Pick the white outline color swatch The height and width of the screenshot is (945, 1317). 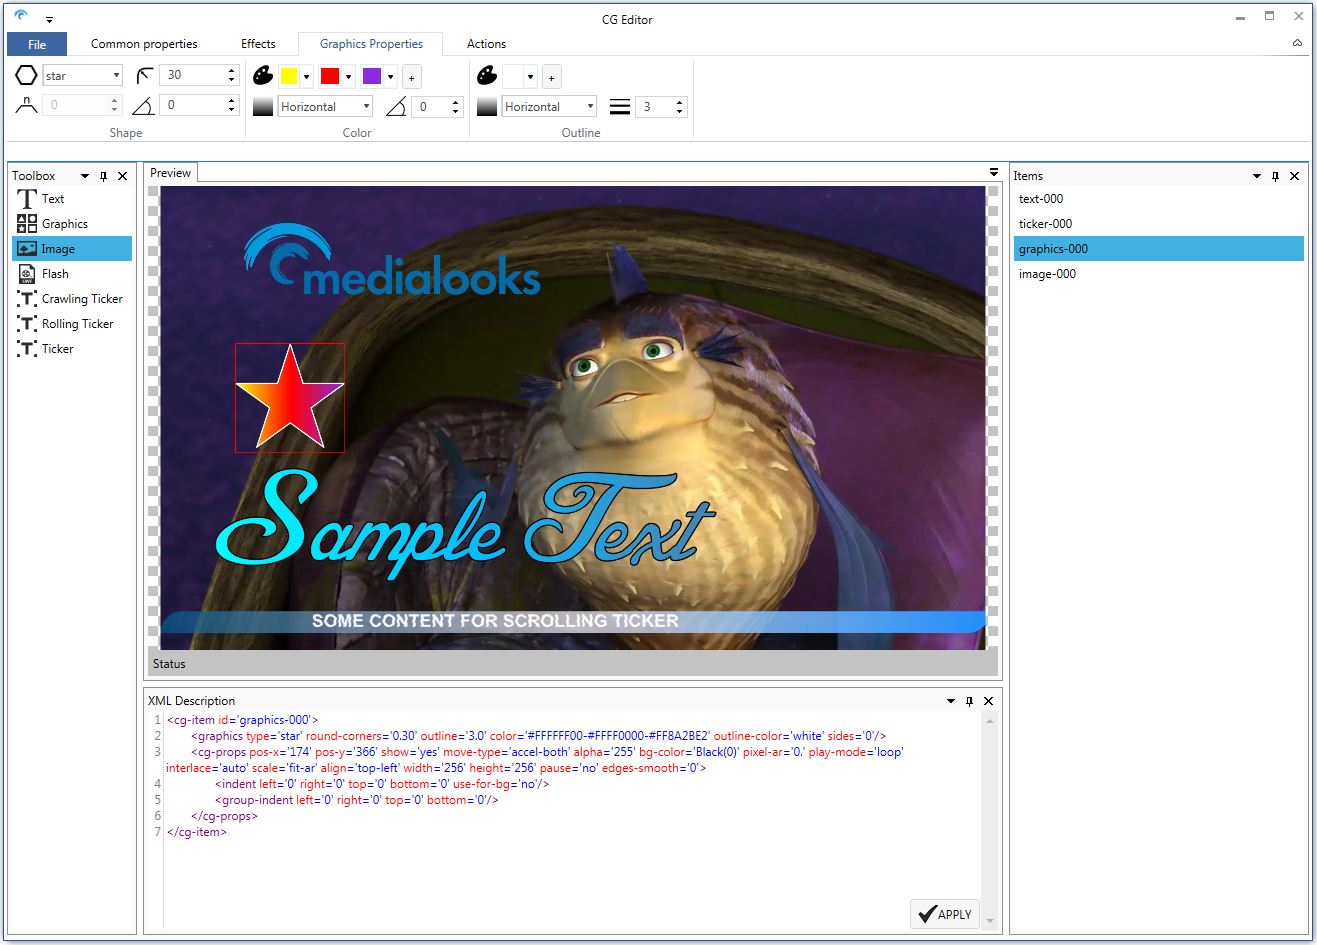pos(513,76)
